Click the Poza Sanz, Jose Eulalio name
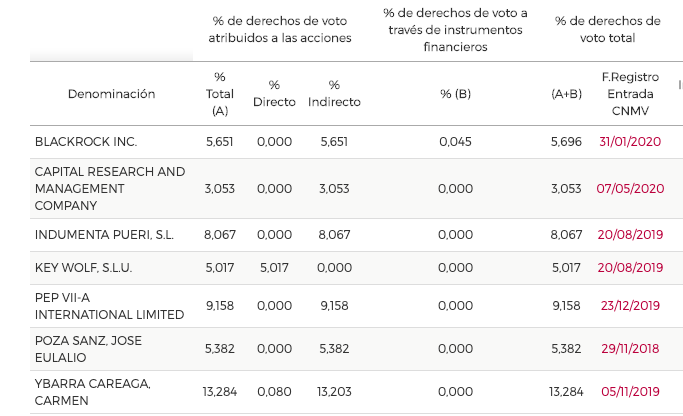 point(88,349)
